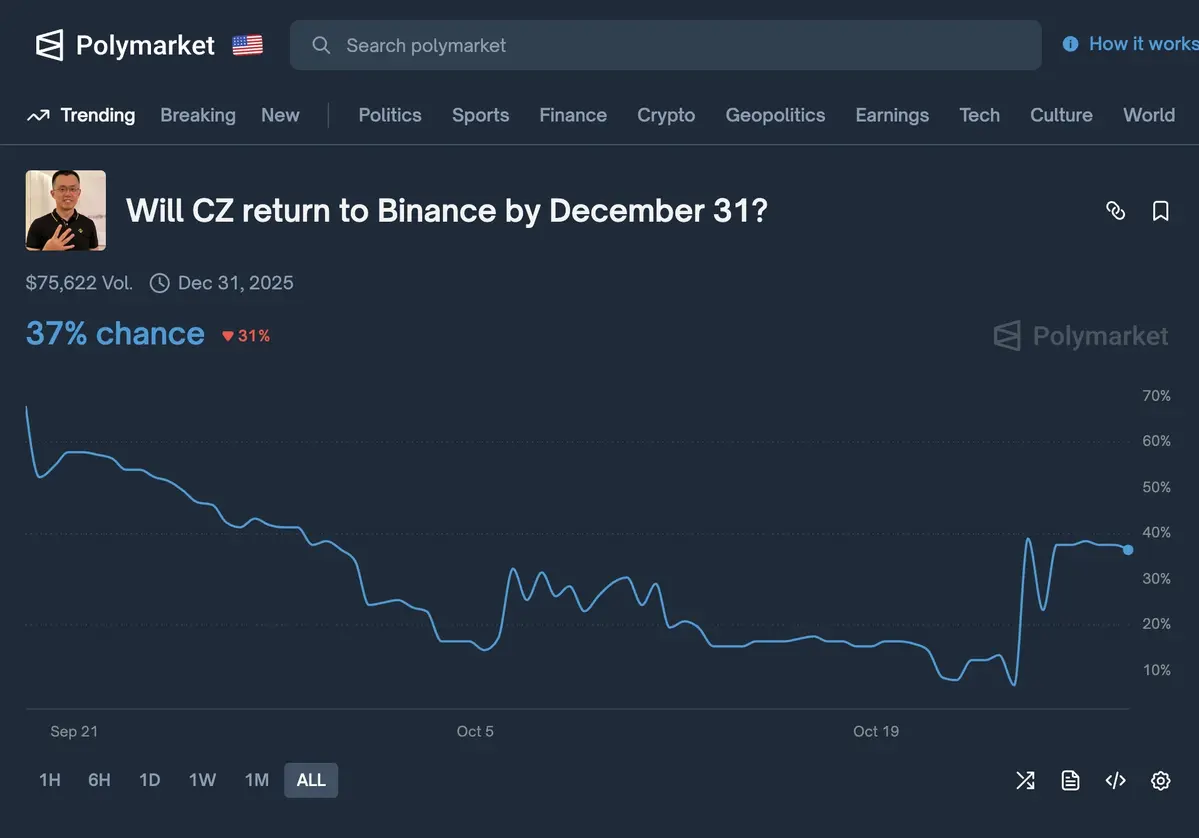Viewport: 1199px width, 838px height.
Task: Click the US flag language selector
Action: (249, 43)
